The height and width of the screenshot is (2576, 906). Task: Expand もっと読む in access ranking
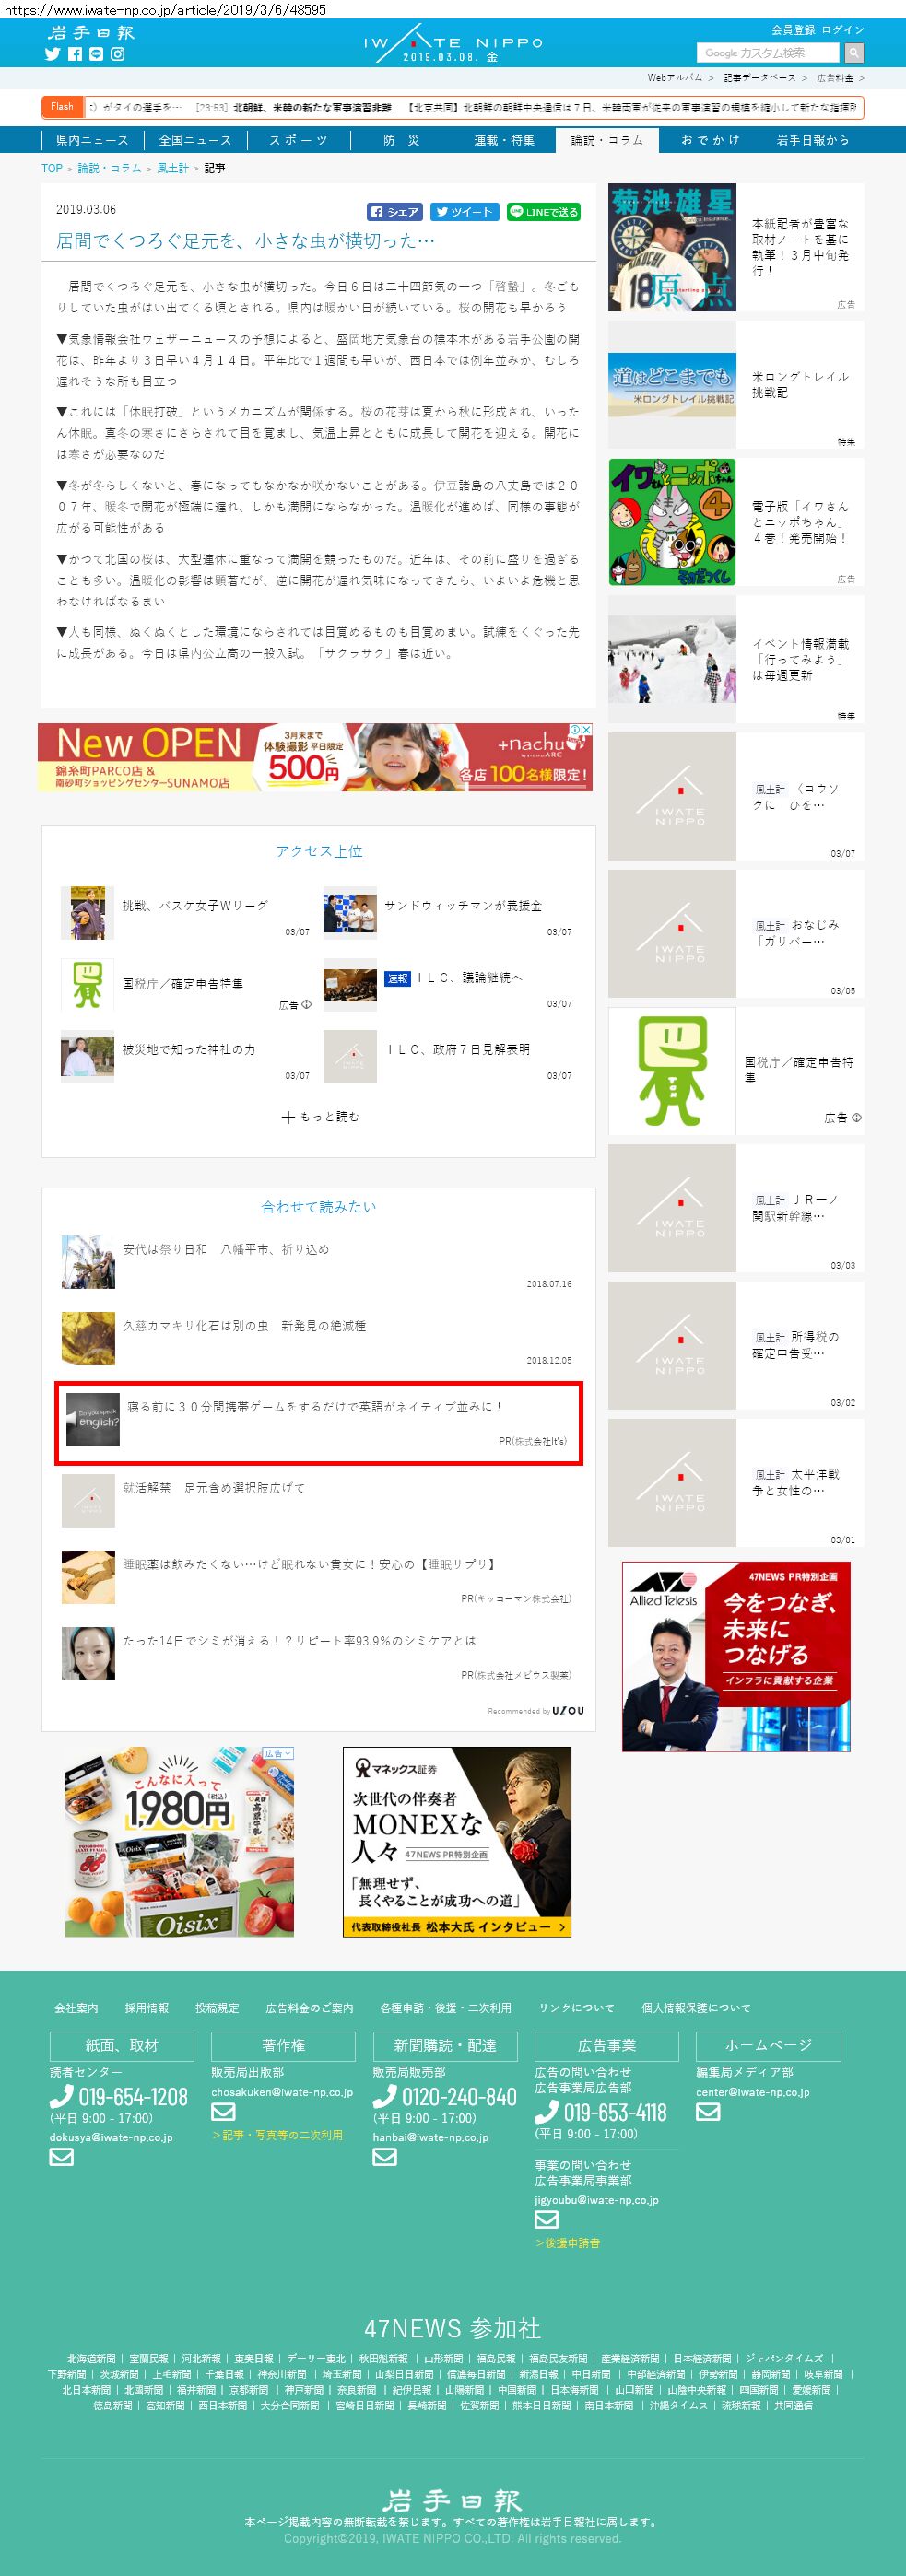(x=320, y=1116)
